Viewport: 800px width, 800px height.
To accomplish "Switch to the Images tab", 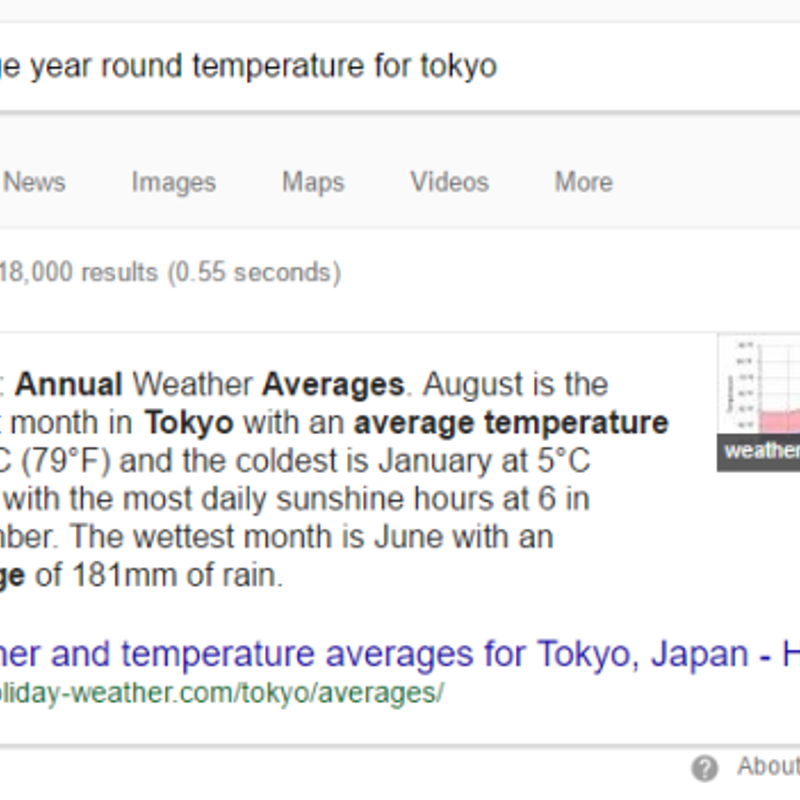I will click(173, 182).
